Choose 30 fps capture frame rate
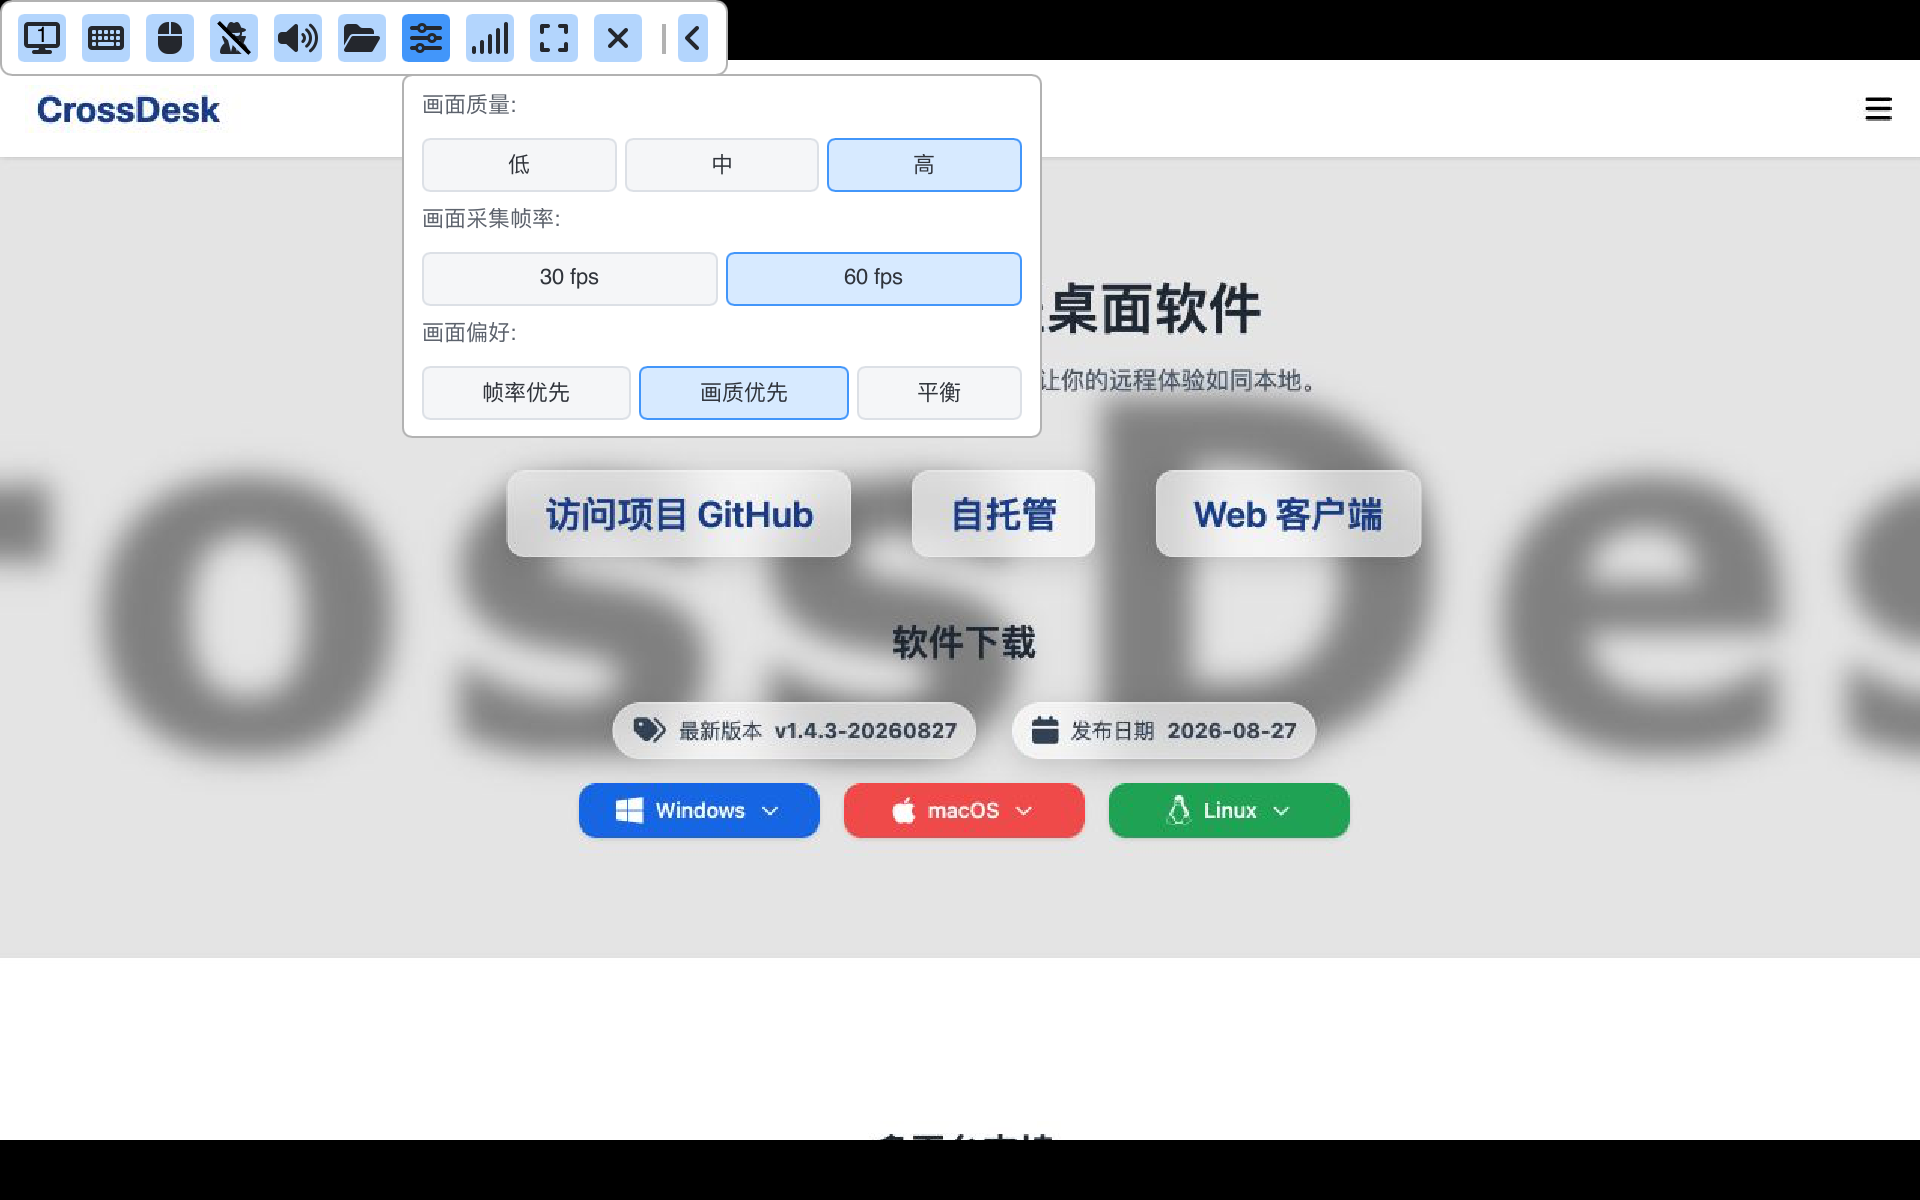 (570, 278)
